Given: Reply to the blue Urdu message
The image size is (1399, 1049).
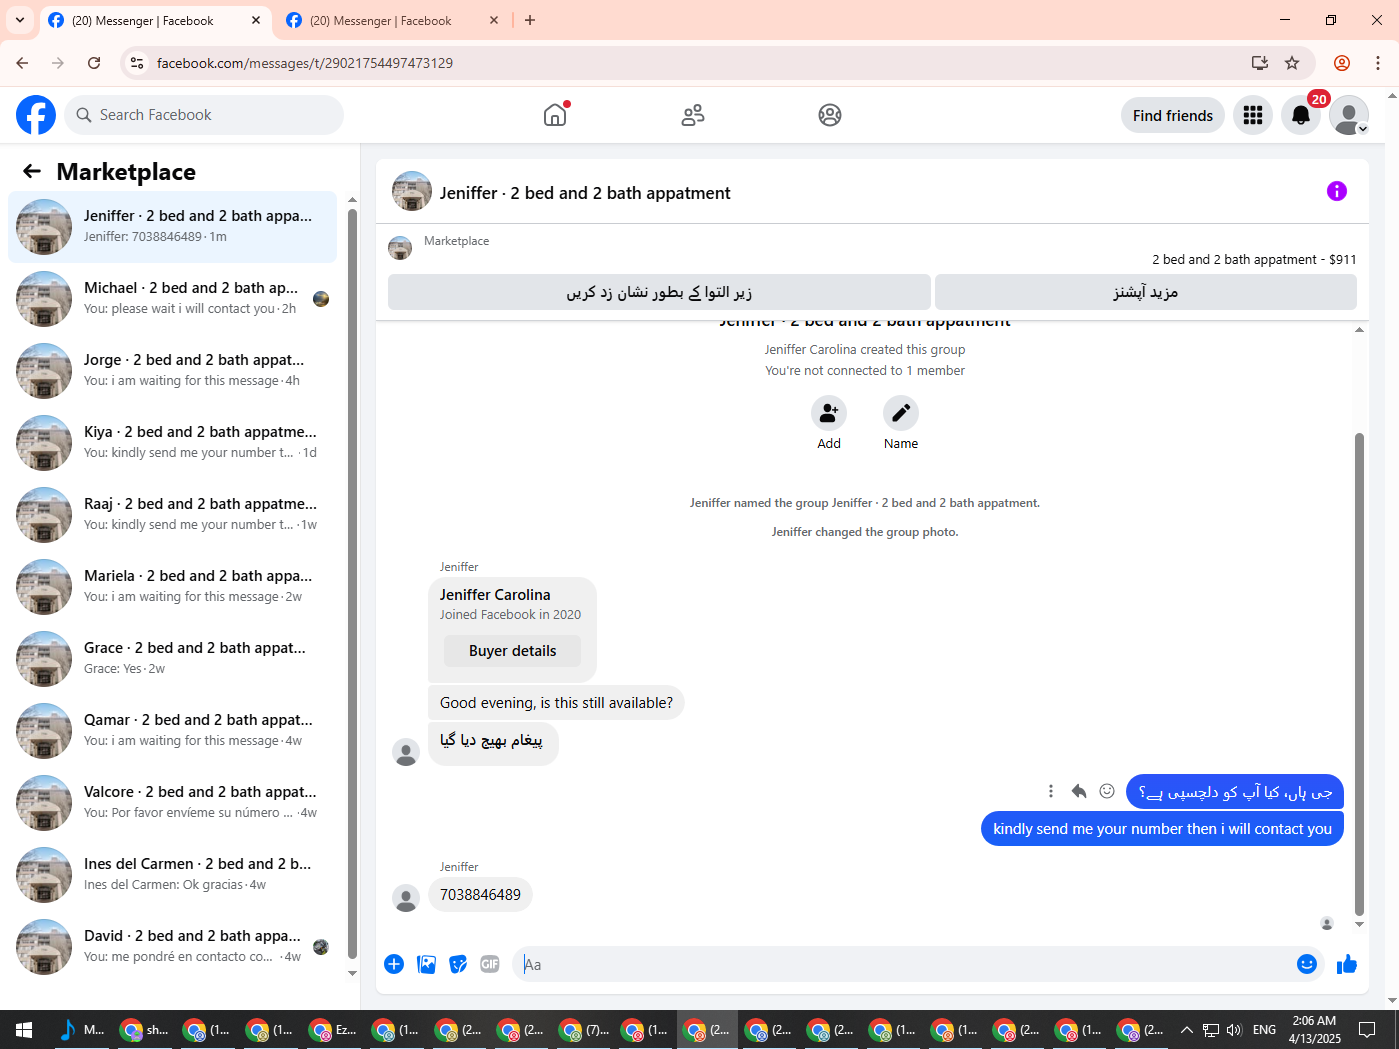Looking at the screenshot, I should click(1079, 791).
